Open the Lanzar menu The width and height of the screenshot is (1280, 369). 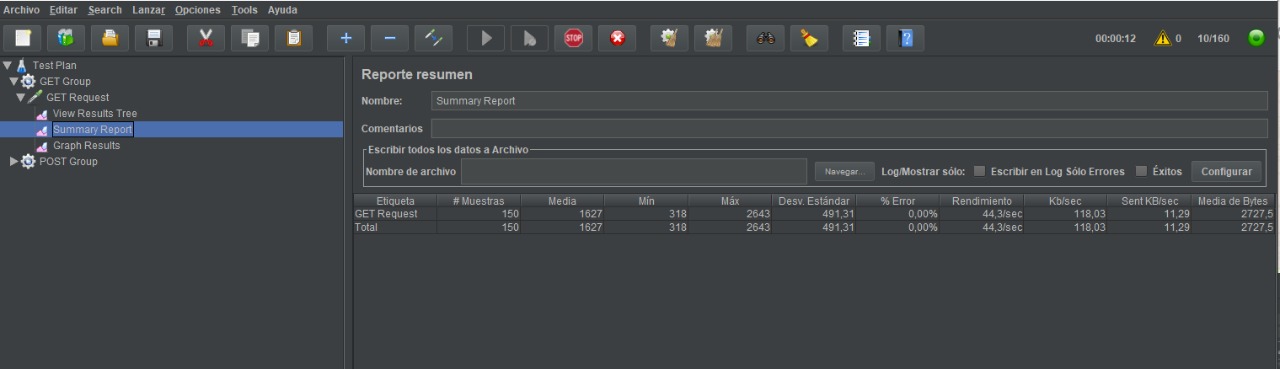149,9
